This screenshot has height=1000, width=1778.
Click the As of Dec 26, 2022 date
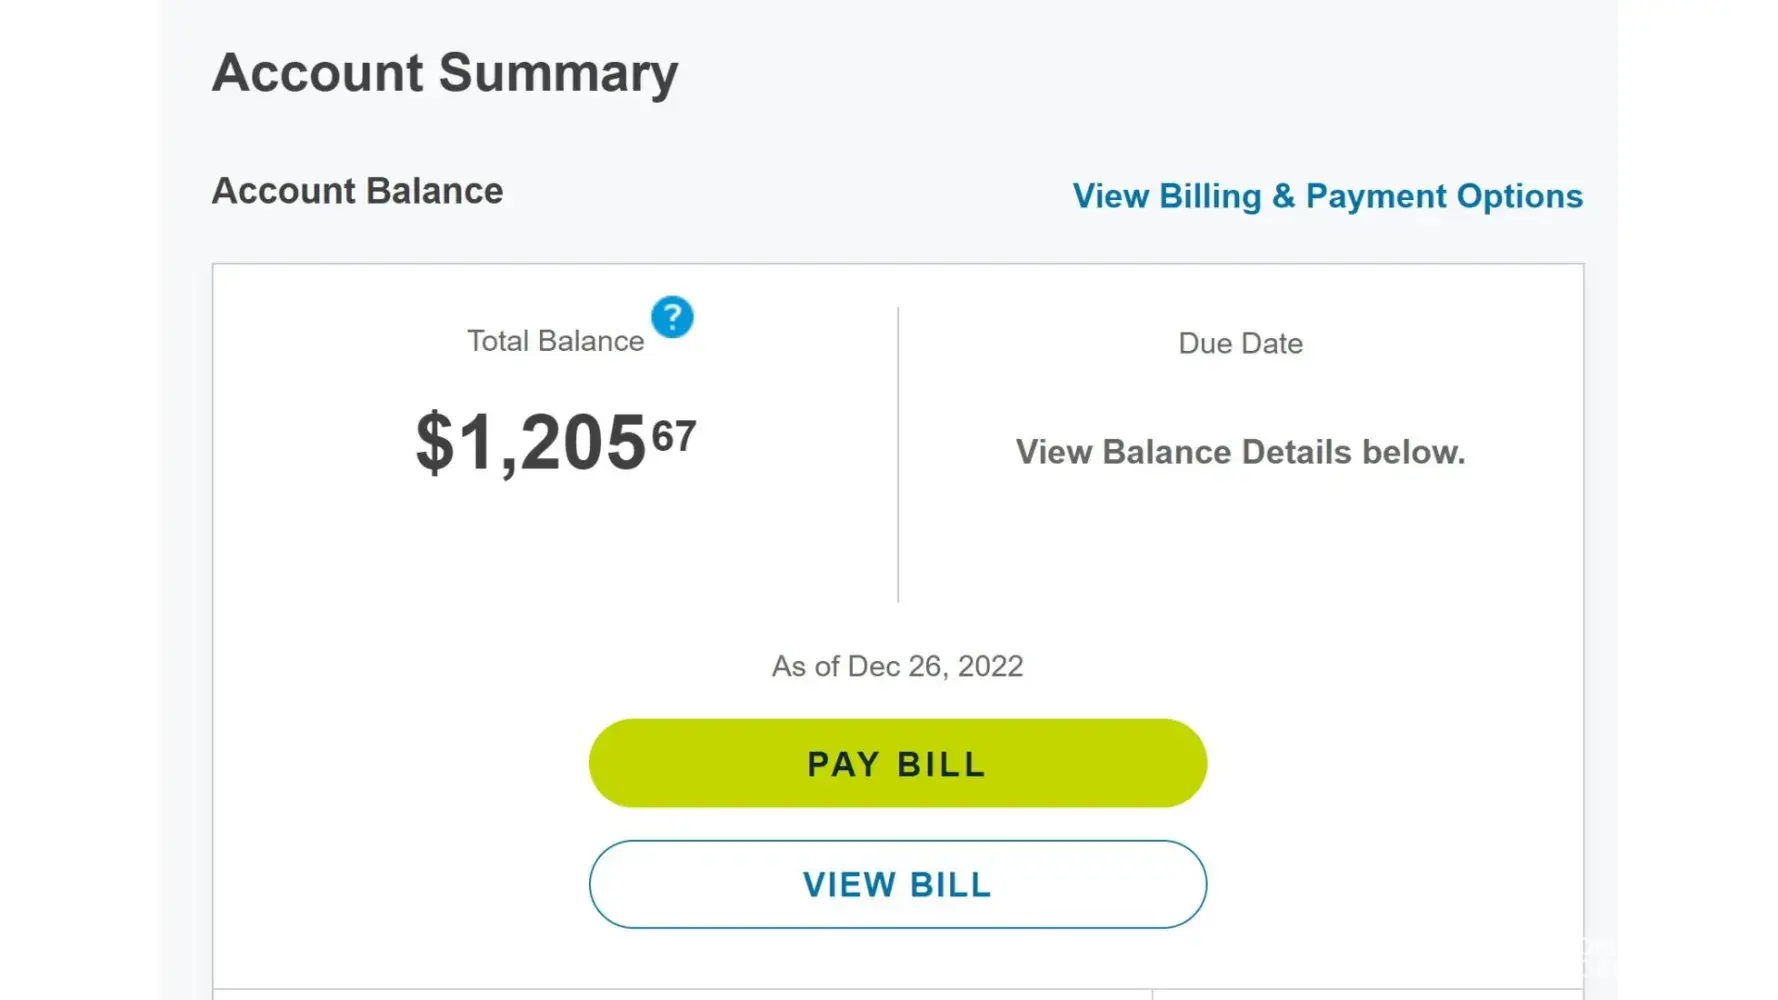click(x=897, y=666)
